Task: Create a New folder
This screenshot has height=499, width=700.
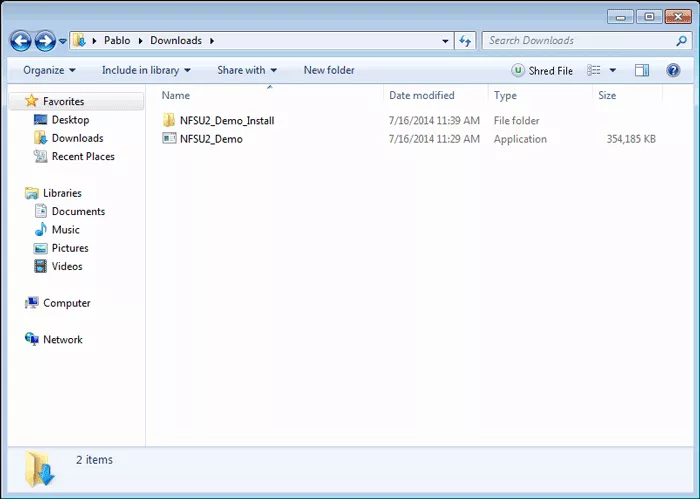Action: [329, 71]
